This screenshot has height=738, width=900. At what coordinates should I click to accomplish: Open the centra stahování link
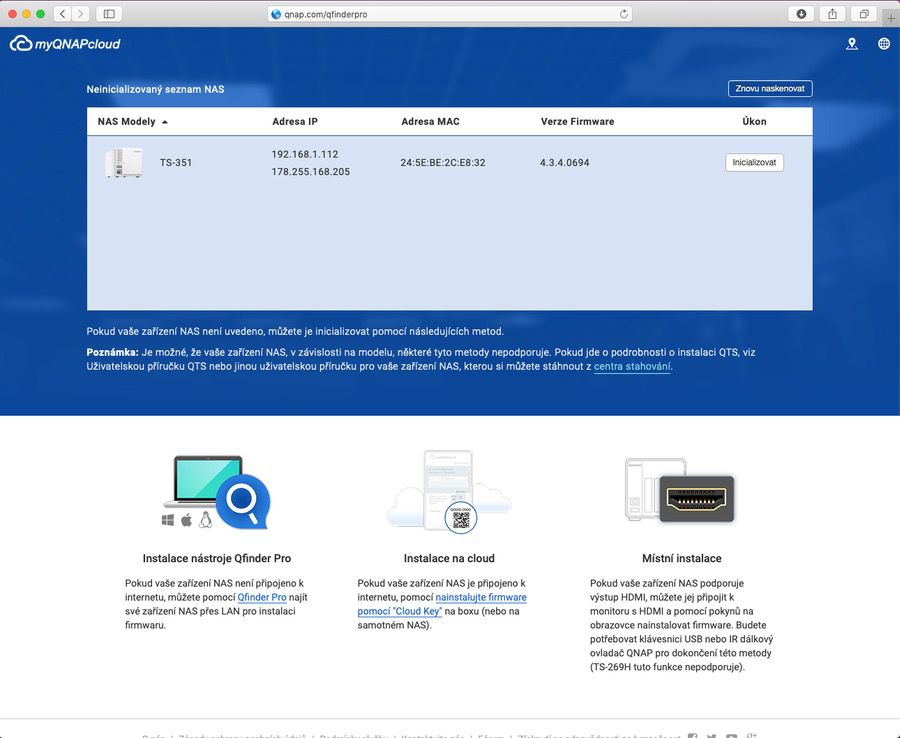click(632, 367)
